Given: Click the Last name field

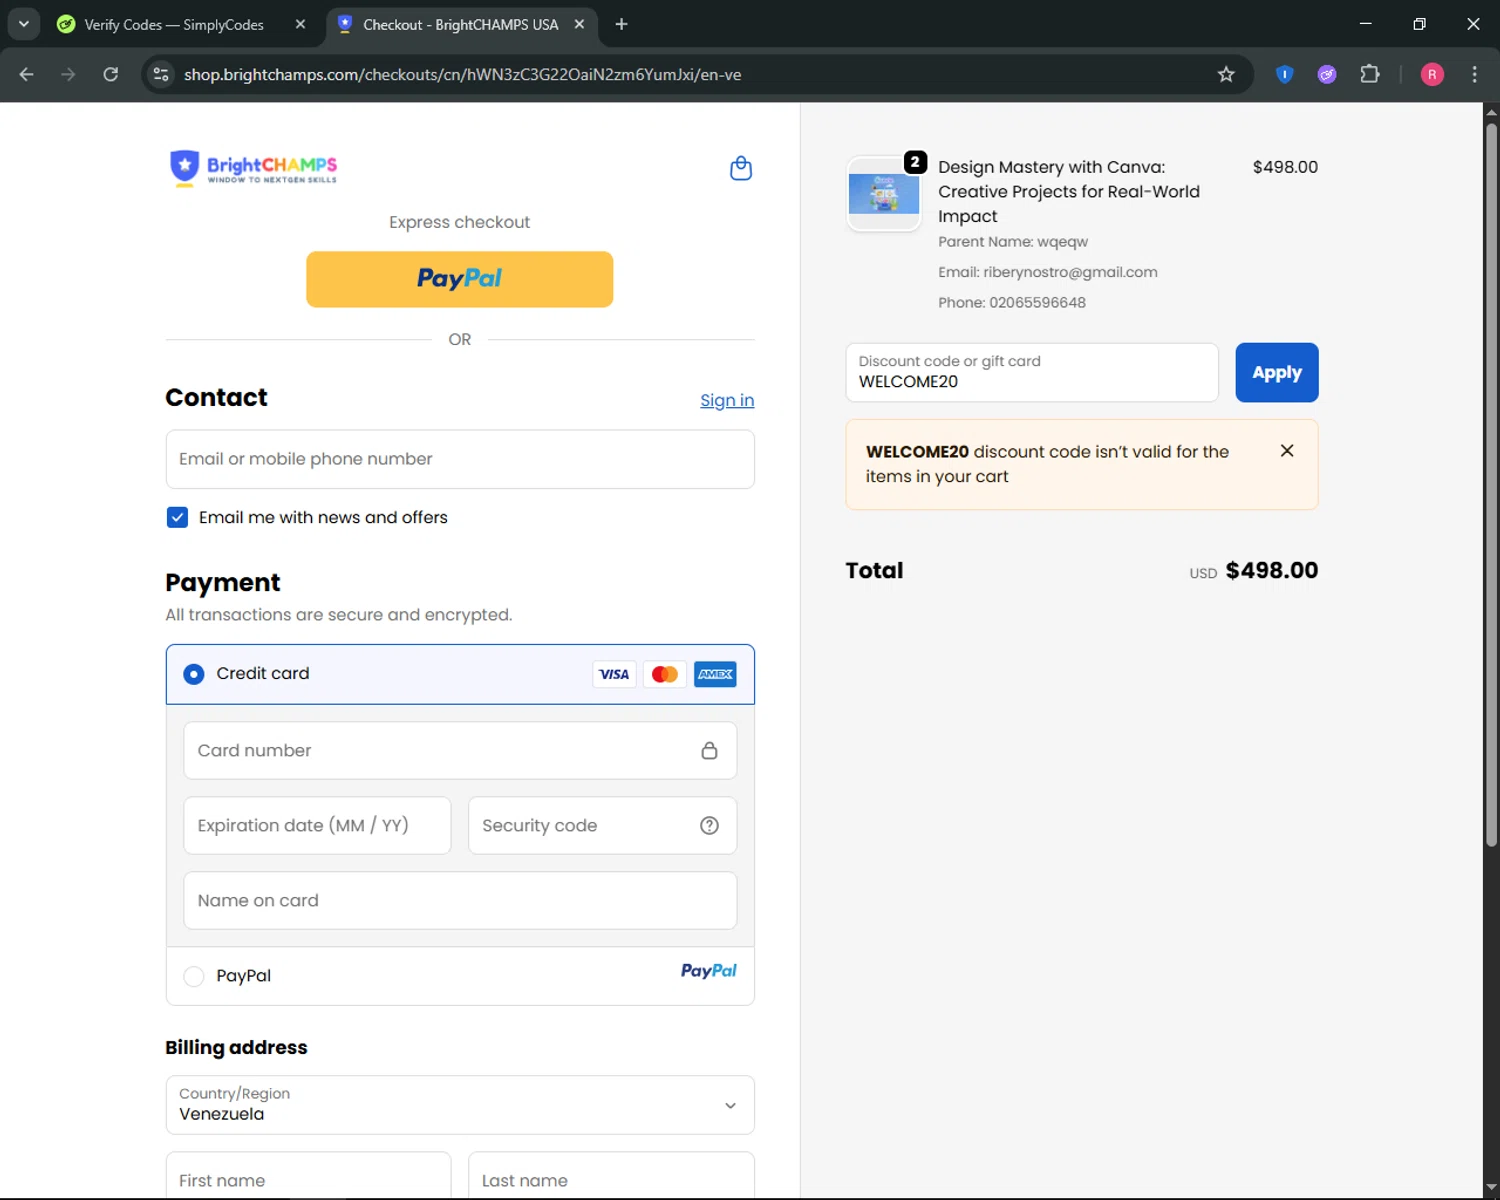Looking at the screenshot, I should (611, 1176).
